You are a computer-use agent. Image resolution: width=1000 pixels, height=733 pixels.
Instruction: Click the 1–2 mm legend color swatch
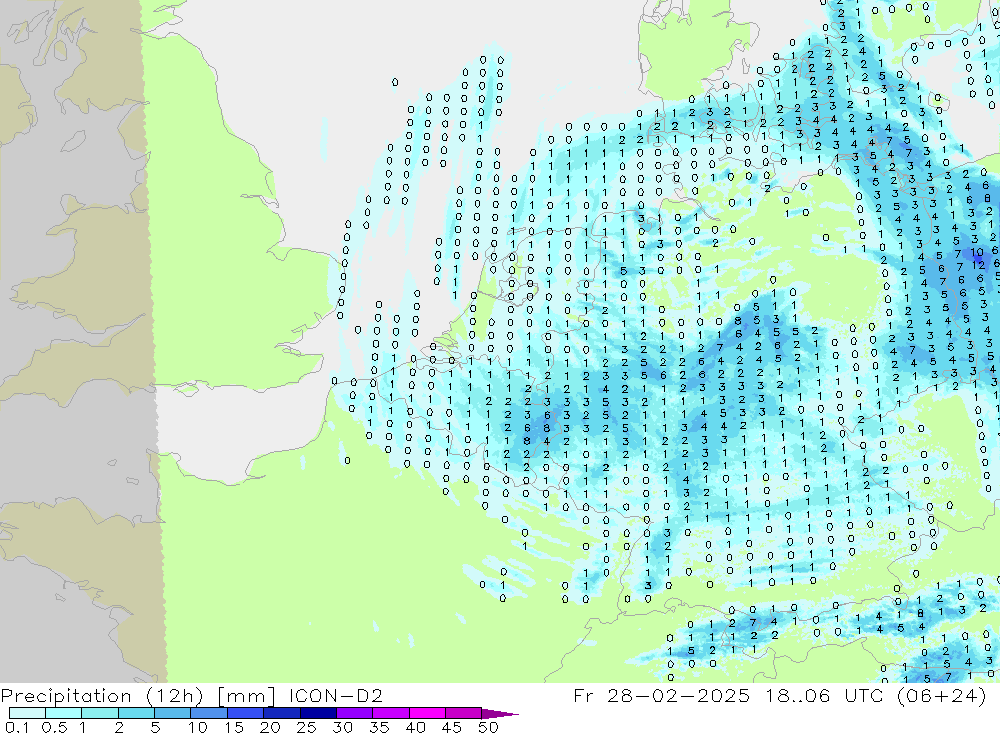coord(100,713)
